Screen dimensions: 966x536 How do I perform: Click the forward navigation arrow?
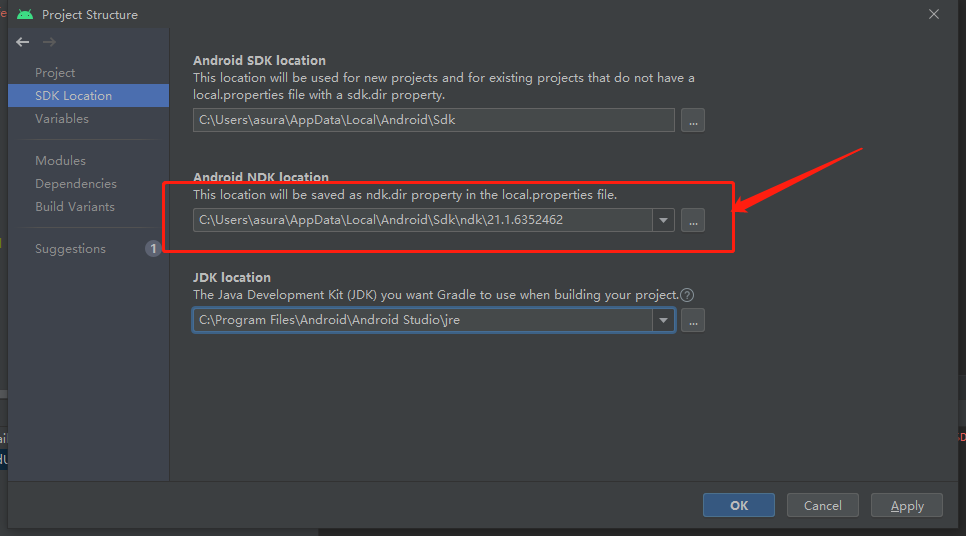pos(49,42)
